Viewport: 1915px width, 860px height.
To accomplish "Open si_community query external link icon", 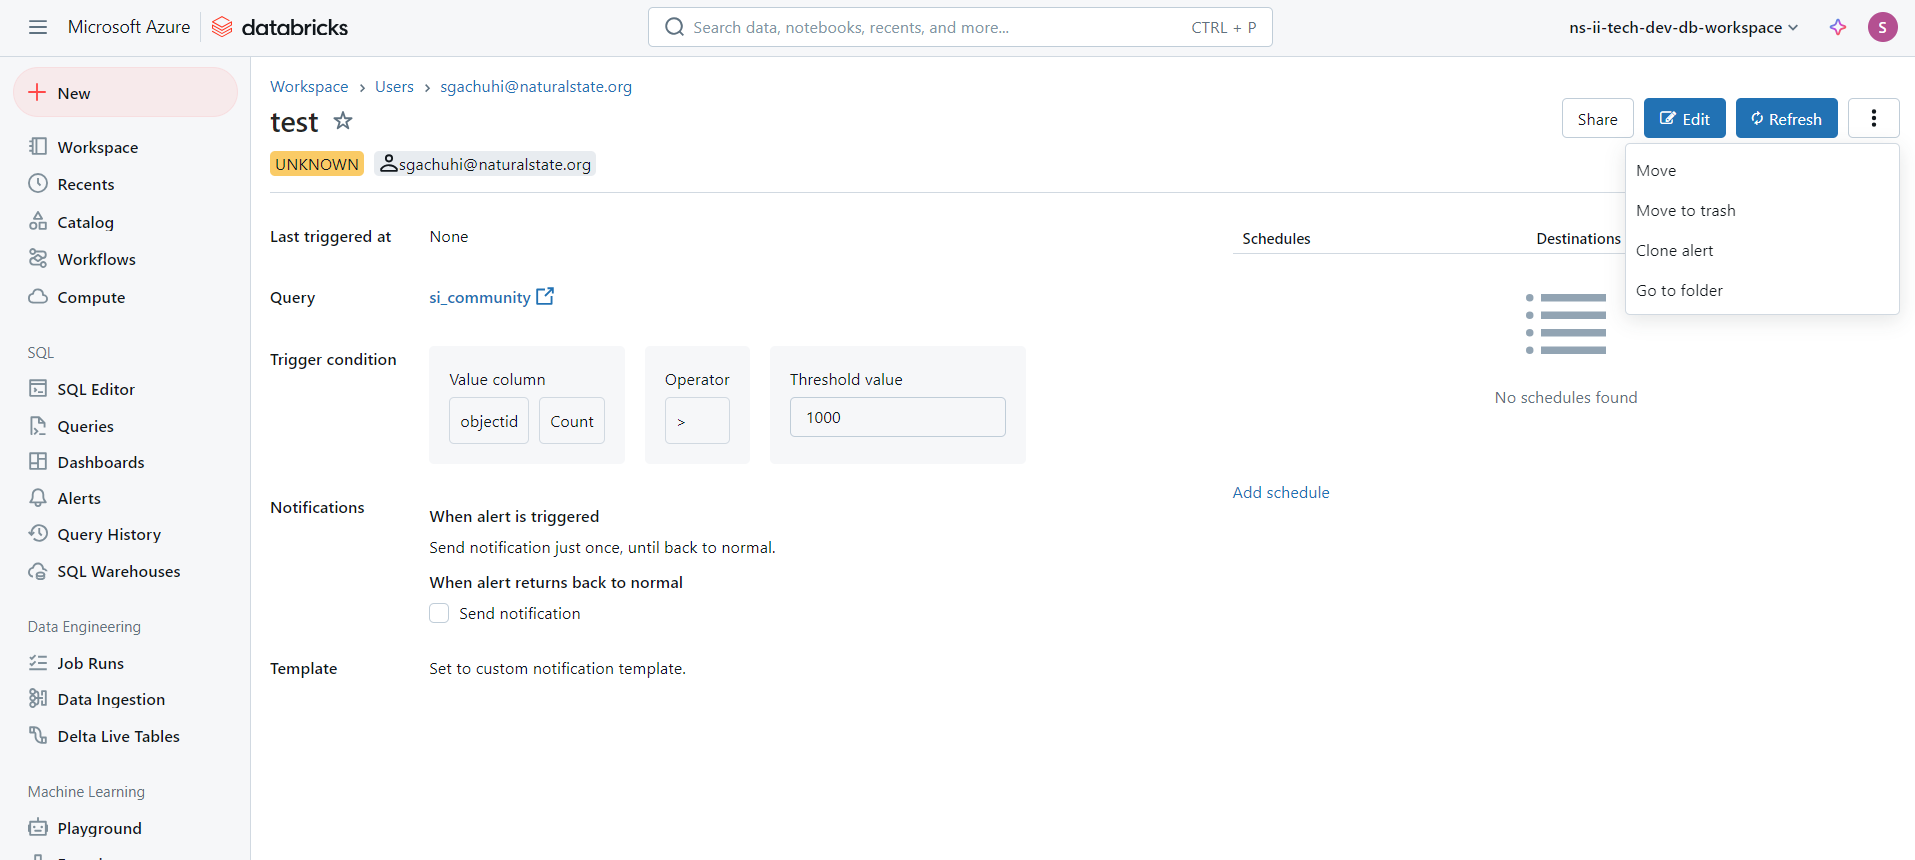I will click(545, 296).
